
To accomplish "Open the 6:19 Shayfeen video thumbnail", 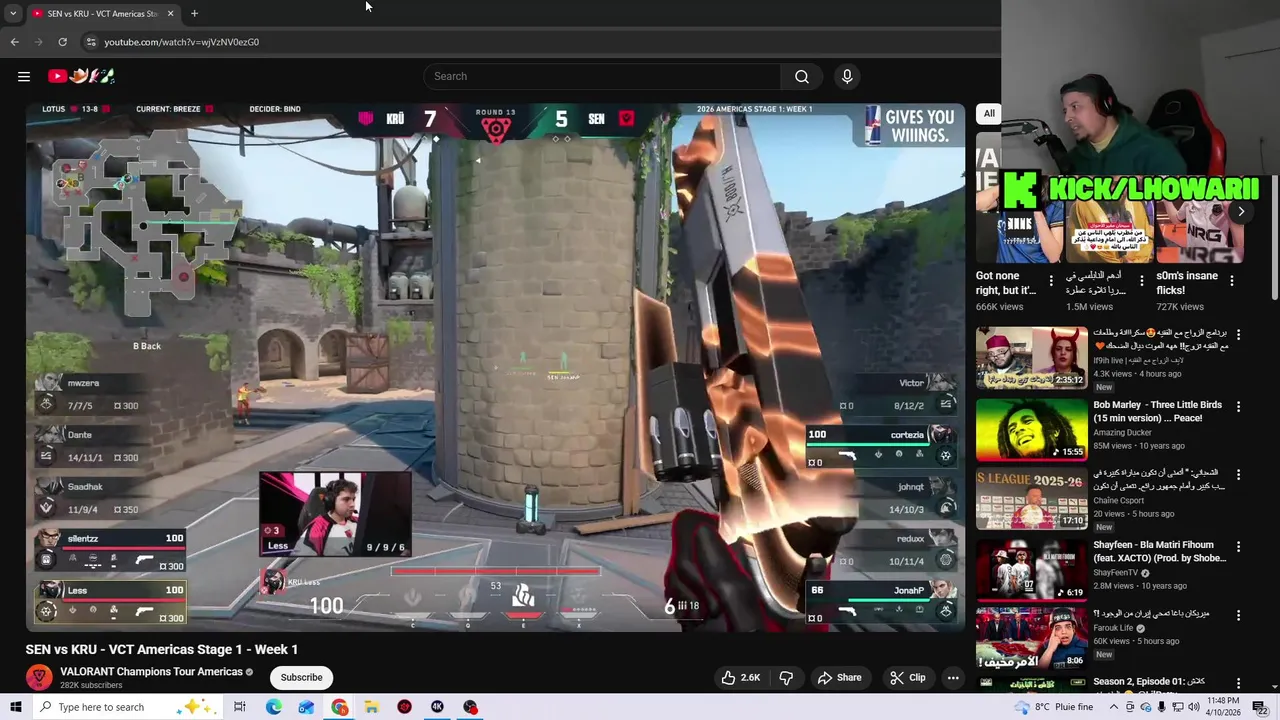I will click(1031, 570).
